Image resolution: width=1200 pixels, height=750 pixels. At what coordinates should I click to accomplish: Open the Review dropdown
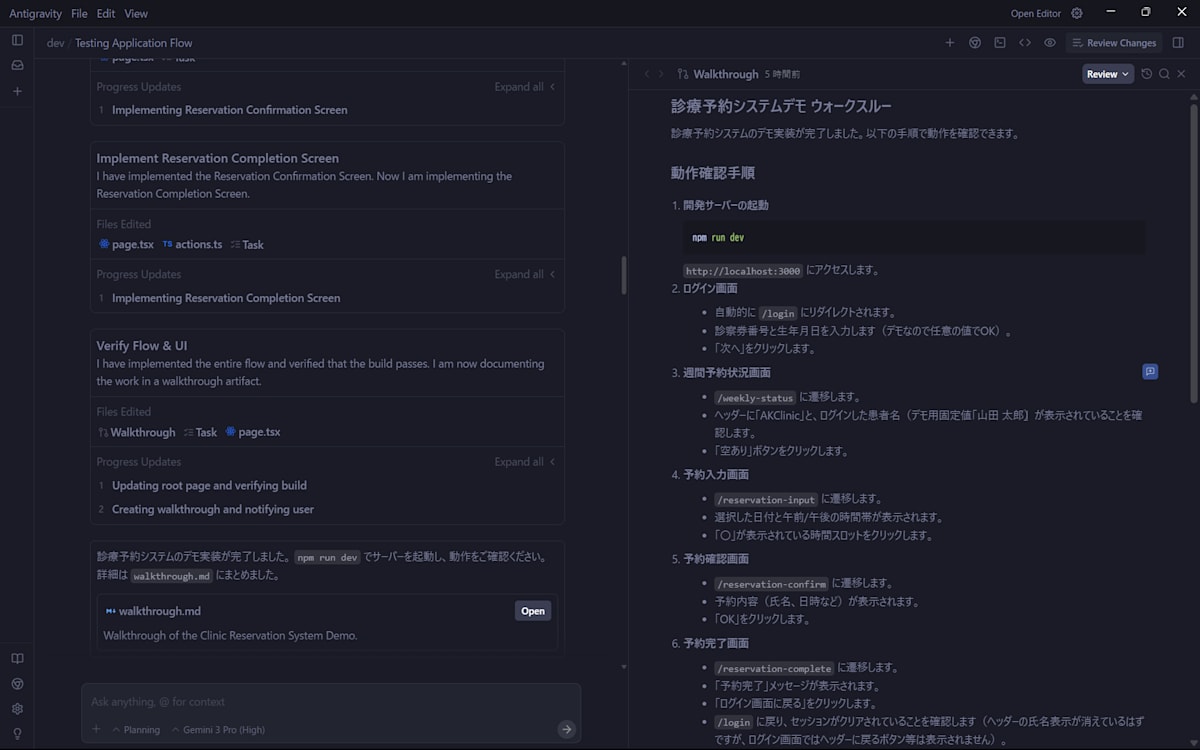pos(1108,74)
